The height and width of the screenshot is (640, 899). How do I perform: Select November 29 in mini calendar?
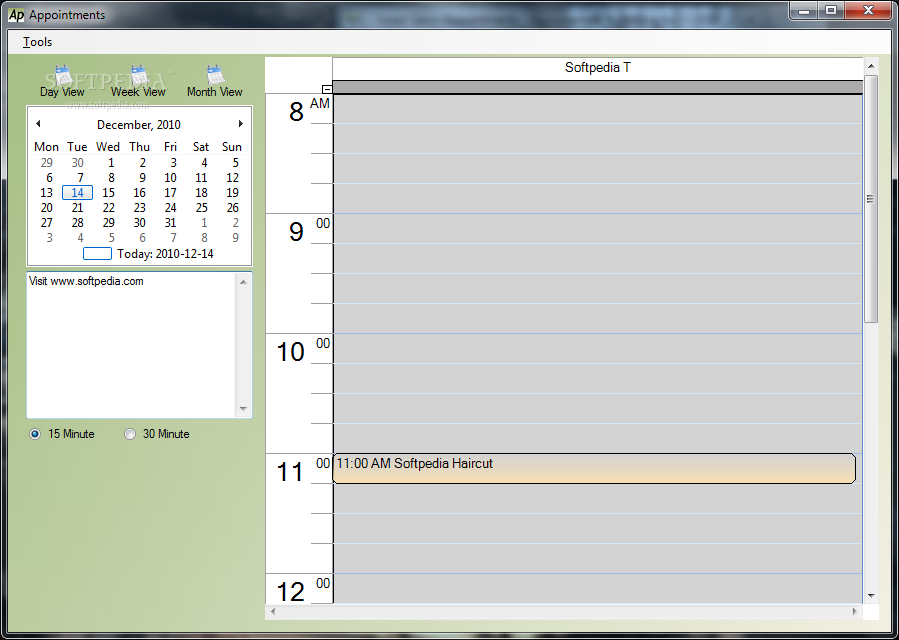pyautogui.click(x=46, y=163)
